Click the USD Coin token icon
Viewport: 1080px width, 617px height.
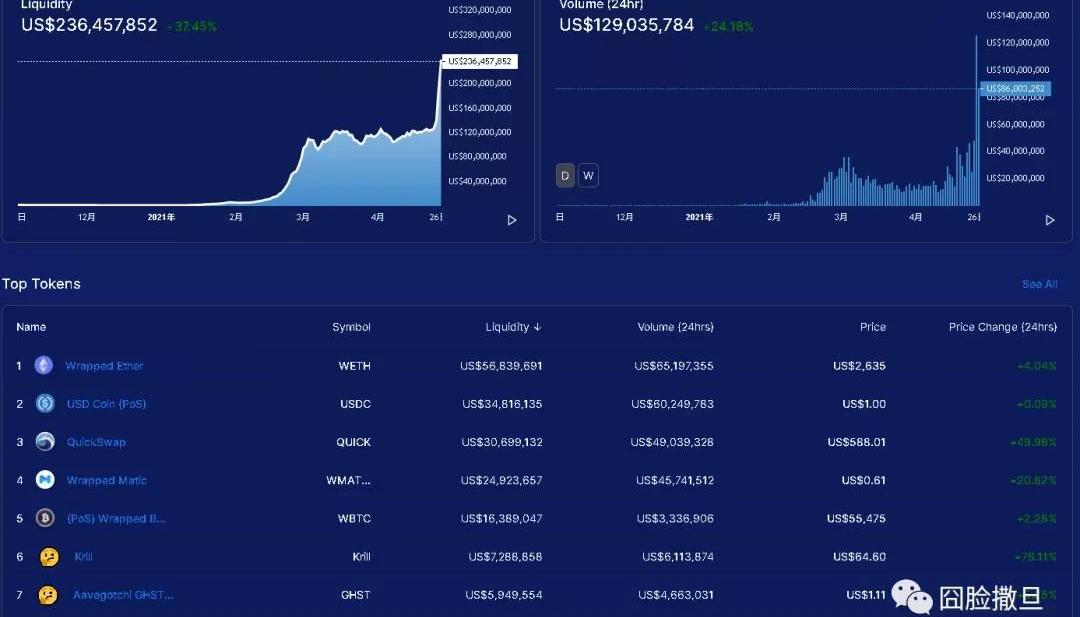(45, 404)
